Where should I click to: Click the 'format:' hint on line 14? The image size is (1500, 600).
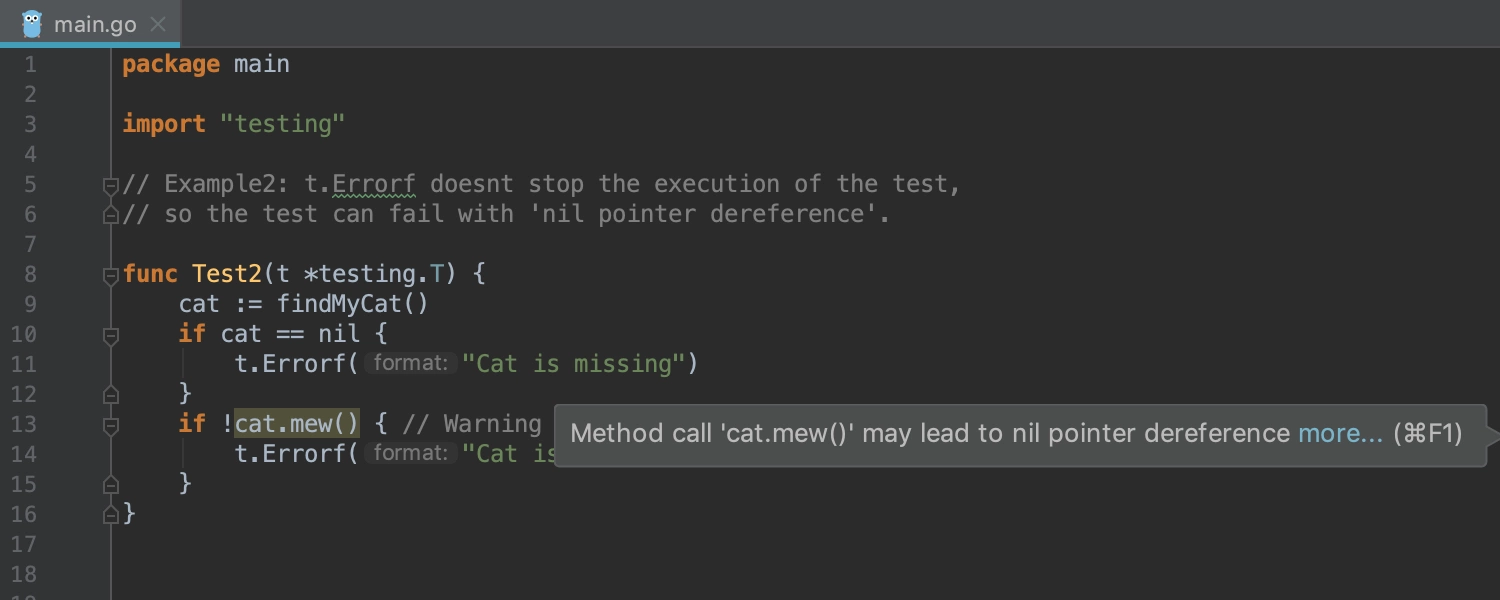[410, 454]
